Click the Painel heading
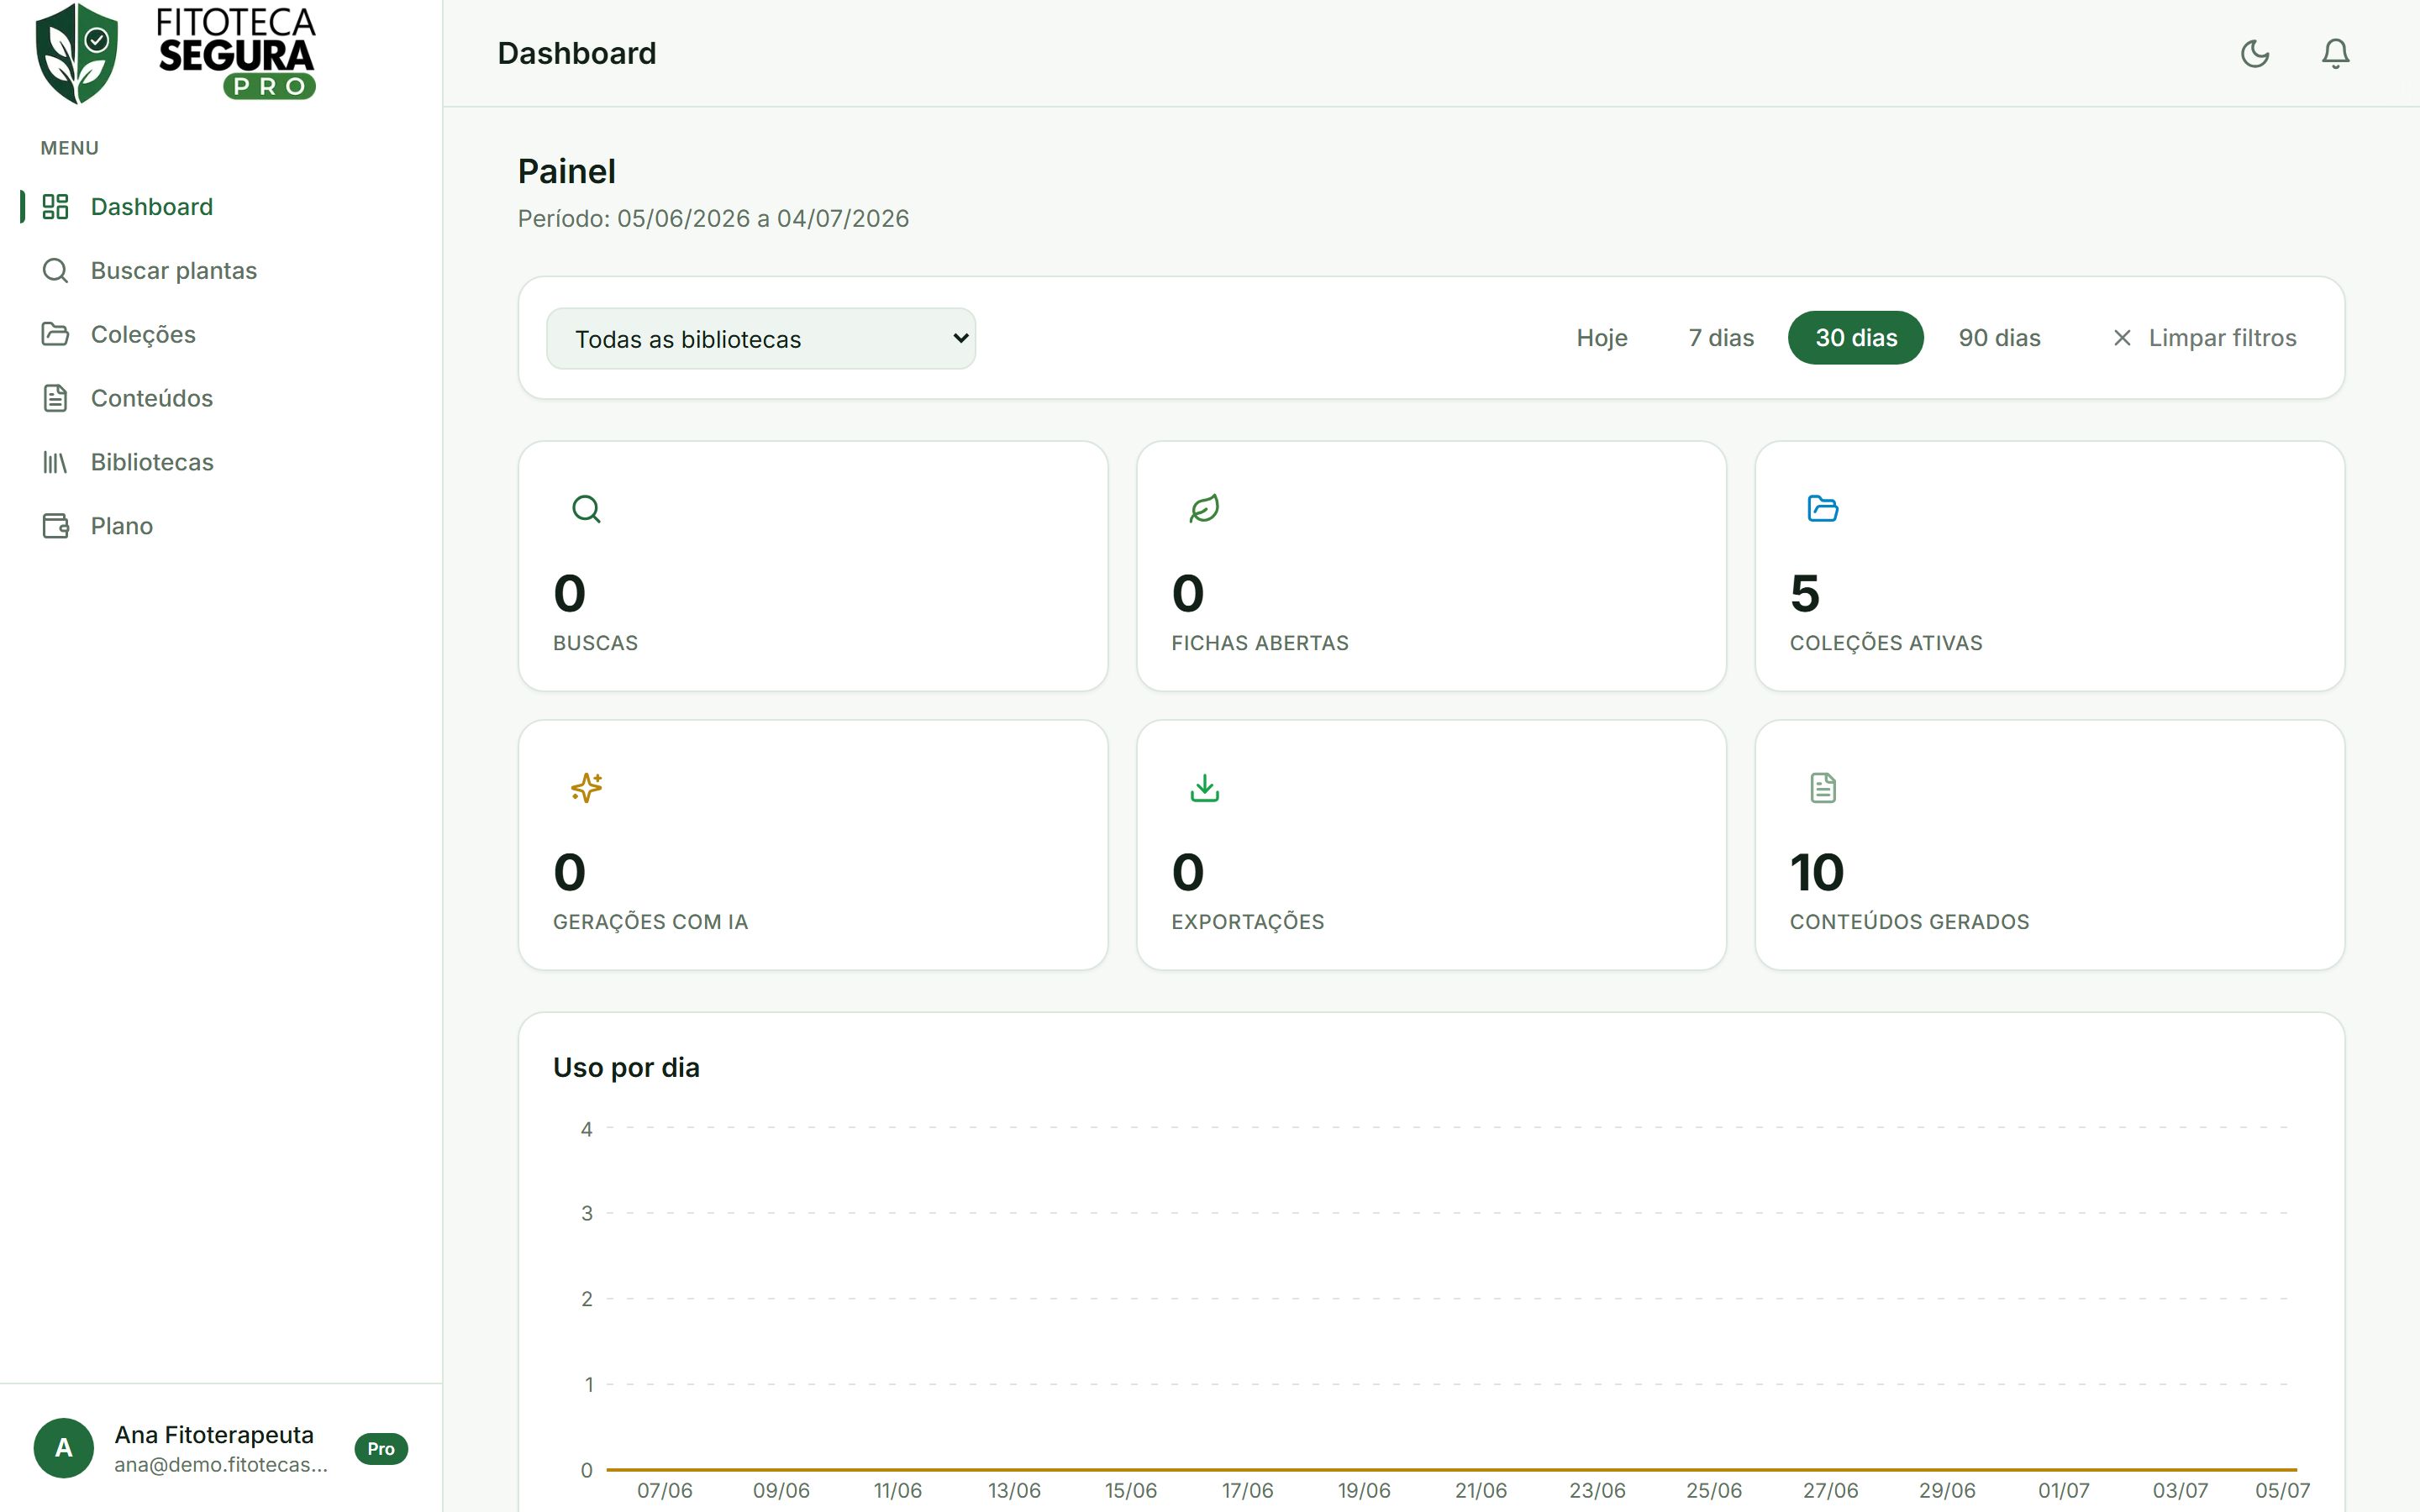The height and width of the screenshot is (1512, 2420). tap(567, 171)
